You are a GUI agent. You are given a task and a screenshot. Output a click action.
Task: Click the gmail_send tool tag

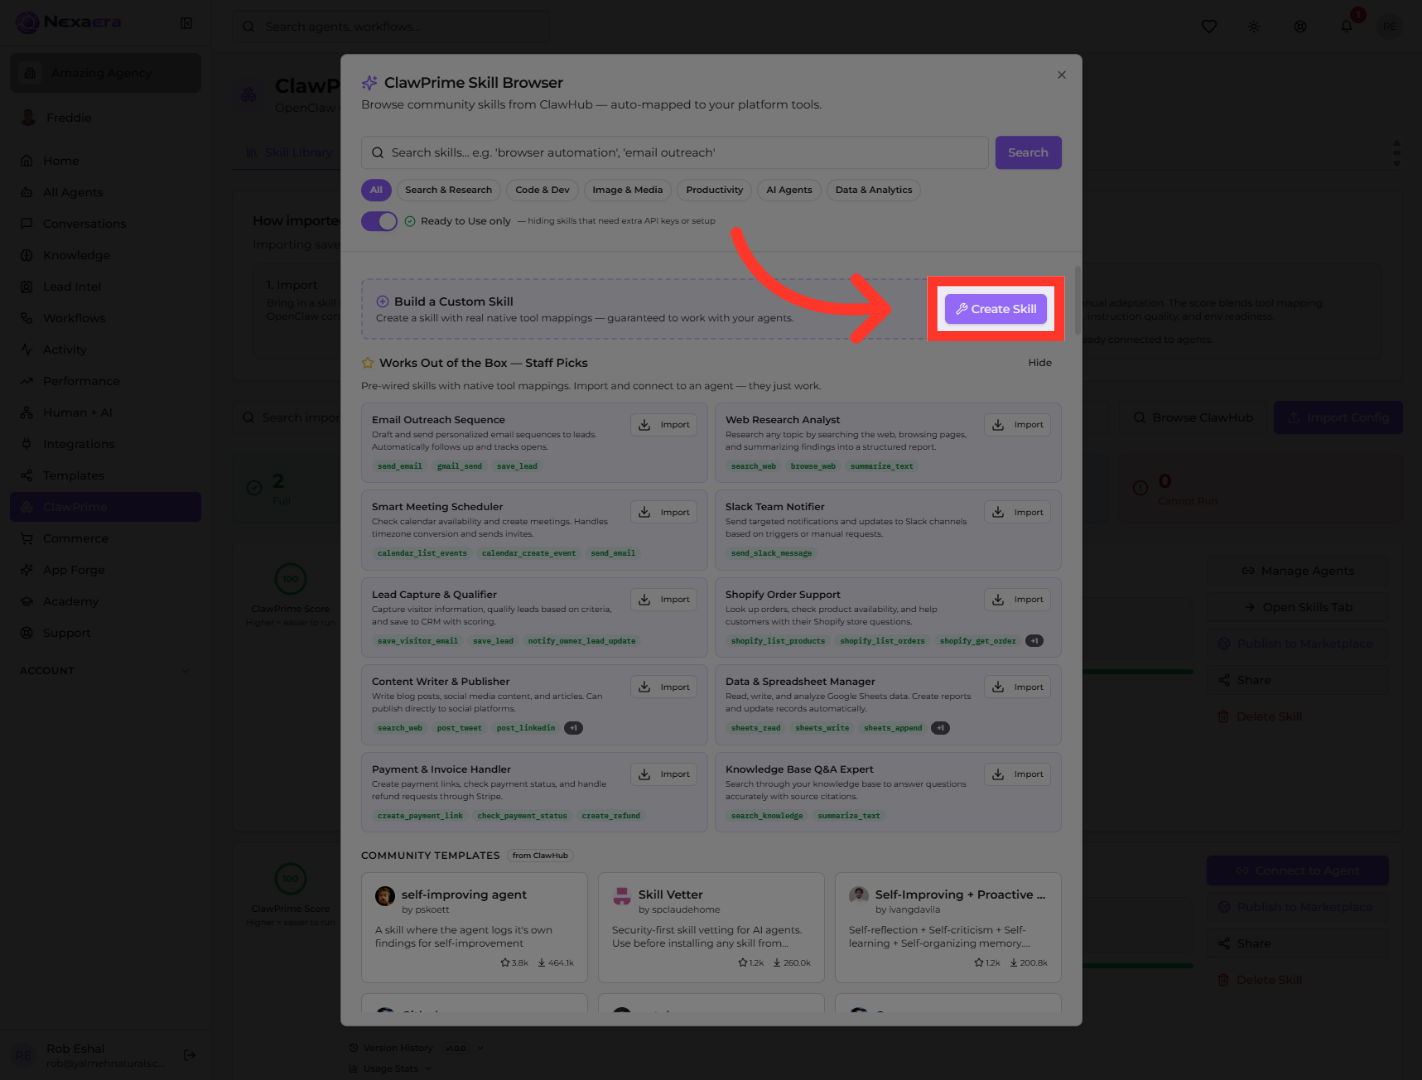pyautogui.click(x=459, y=466)
